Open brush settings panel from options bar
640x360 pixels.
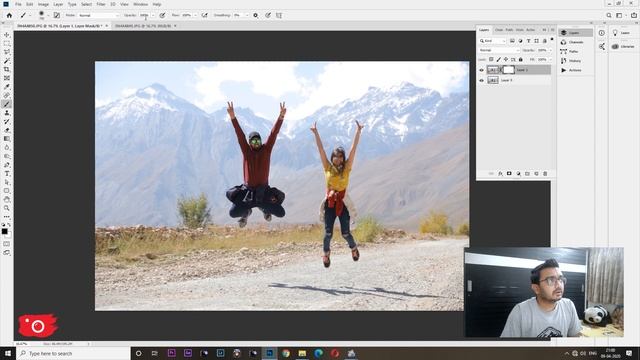(57, 15)
